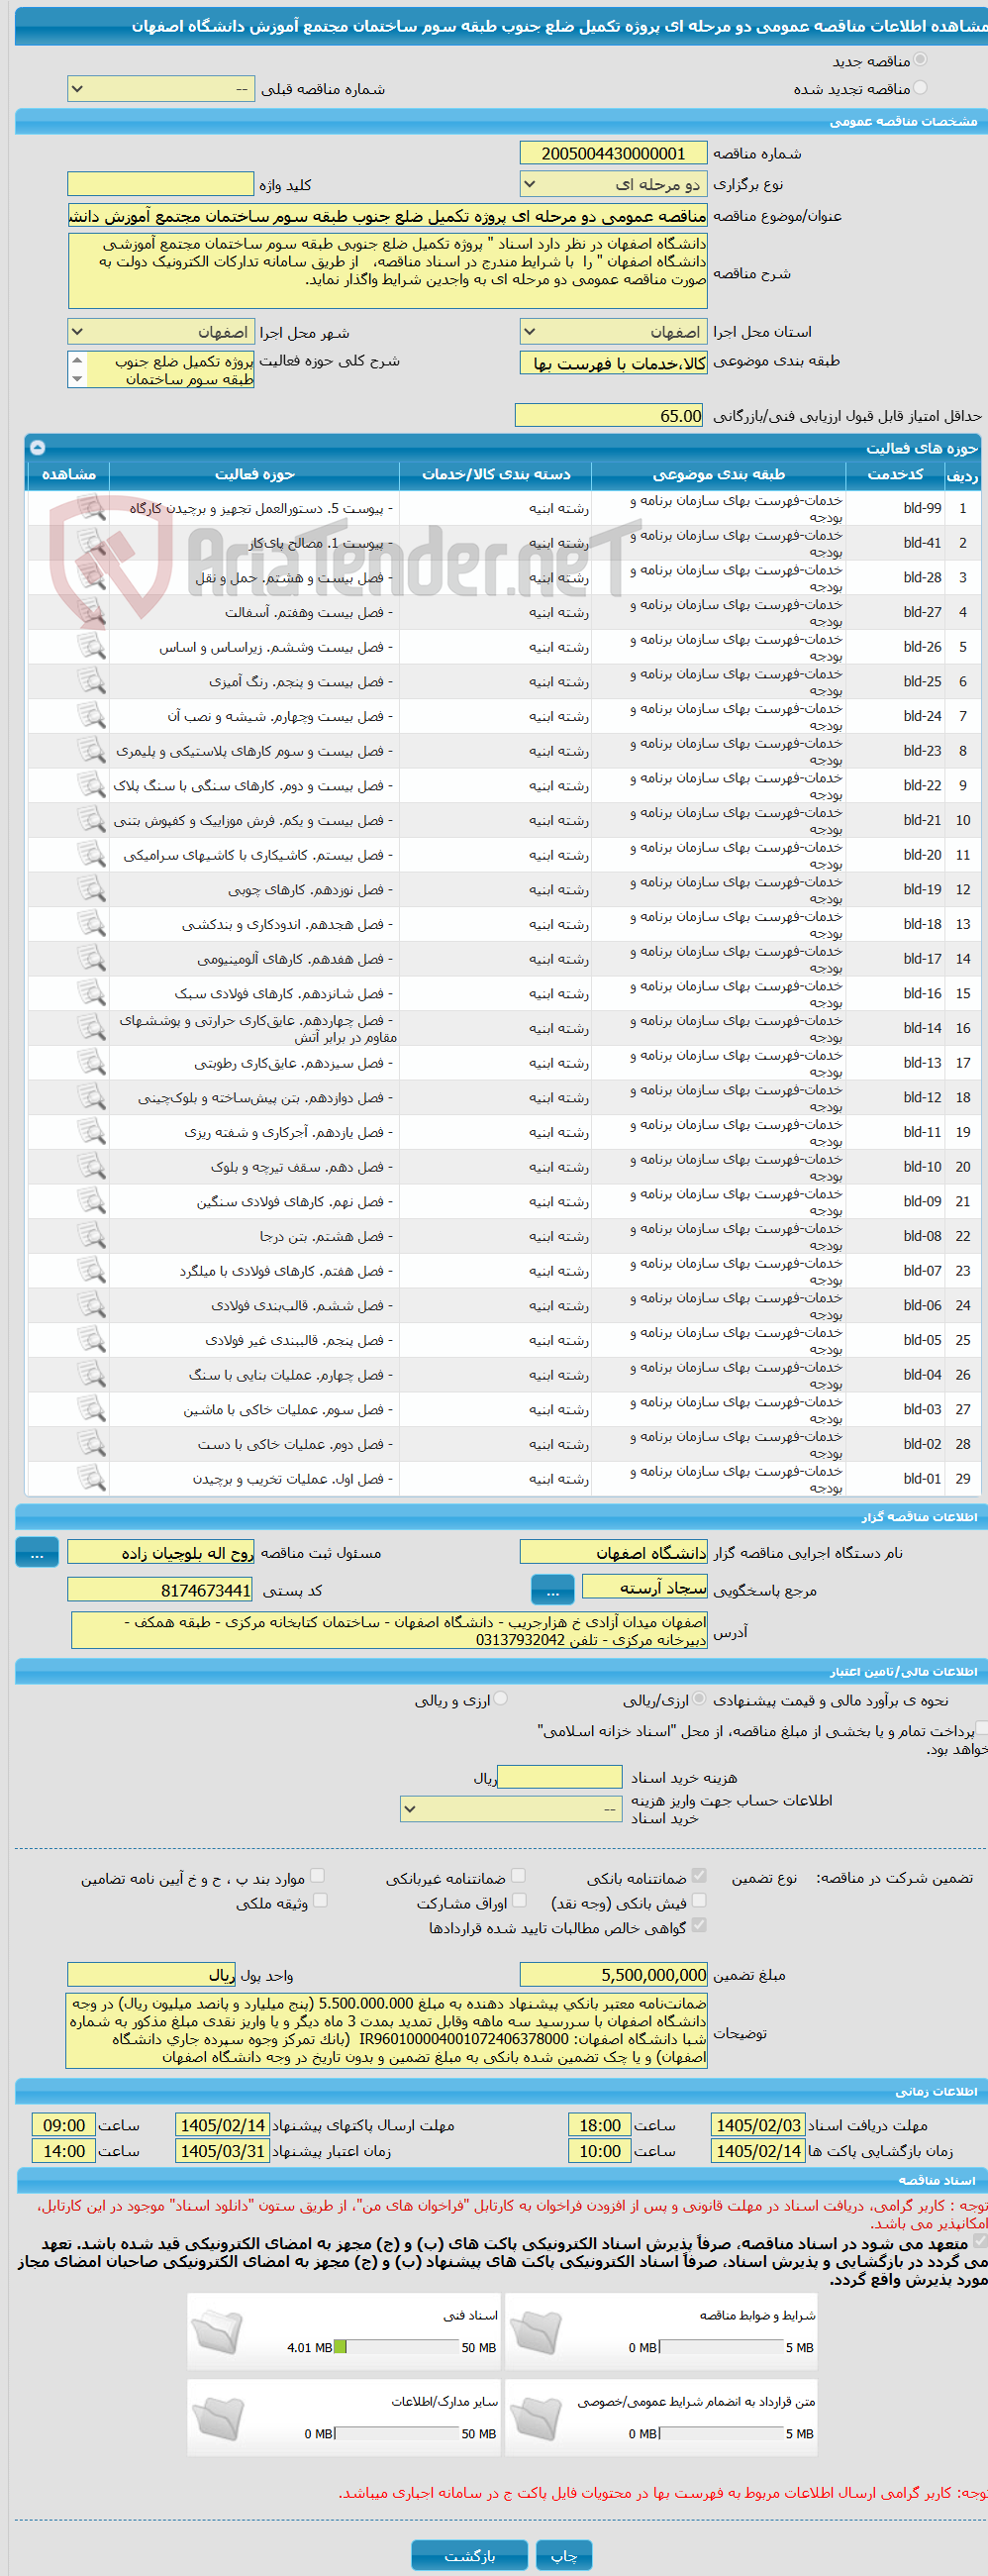
Task: Open view icon for row bld-05
Action: tap(91, 1340)
